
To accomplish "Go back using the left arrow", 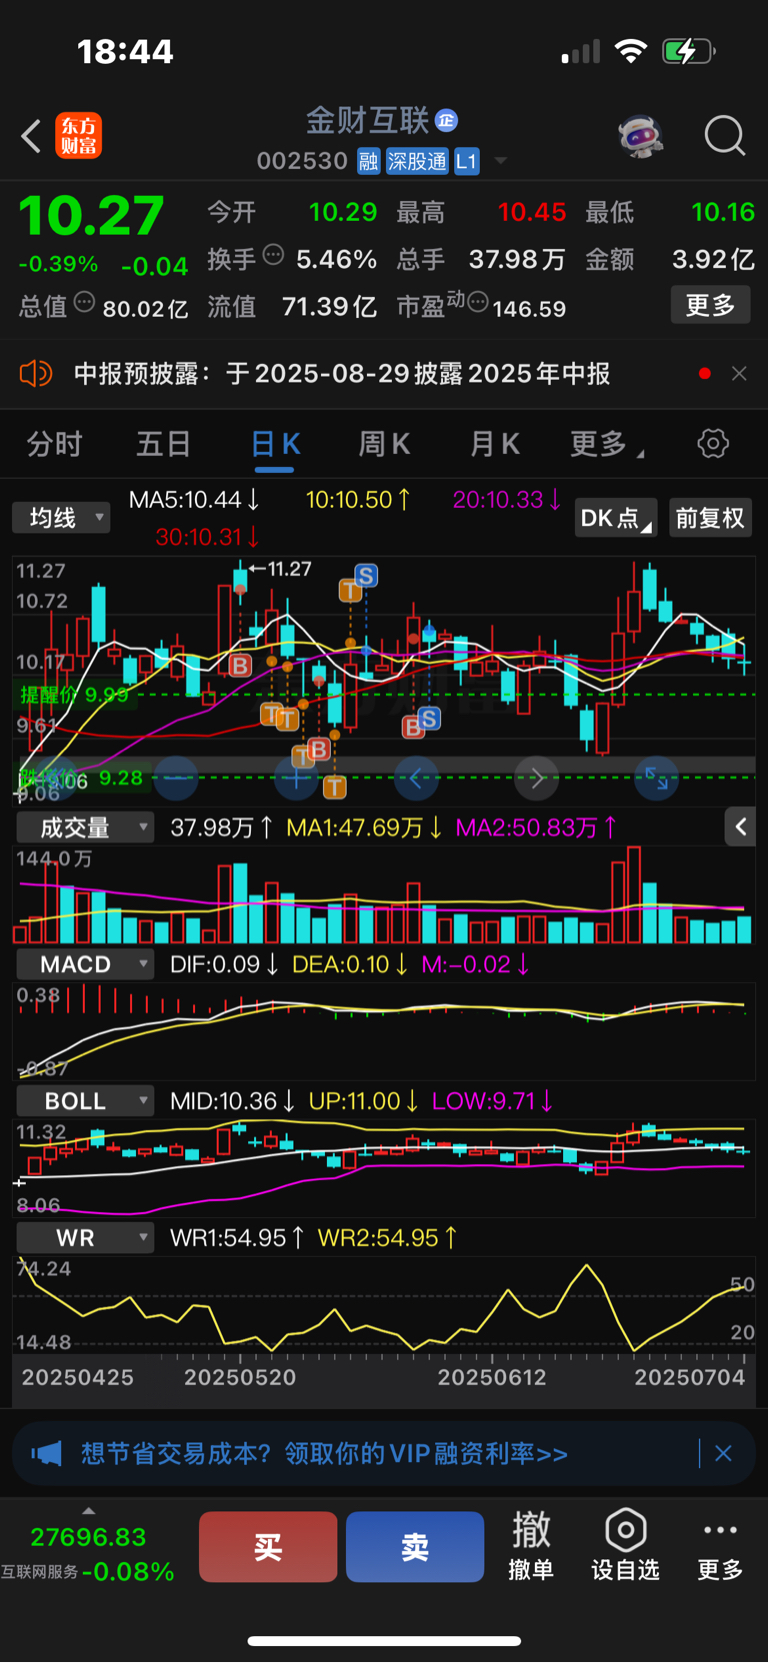I will (x=31, y=136).
